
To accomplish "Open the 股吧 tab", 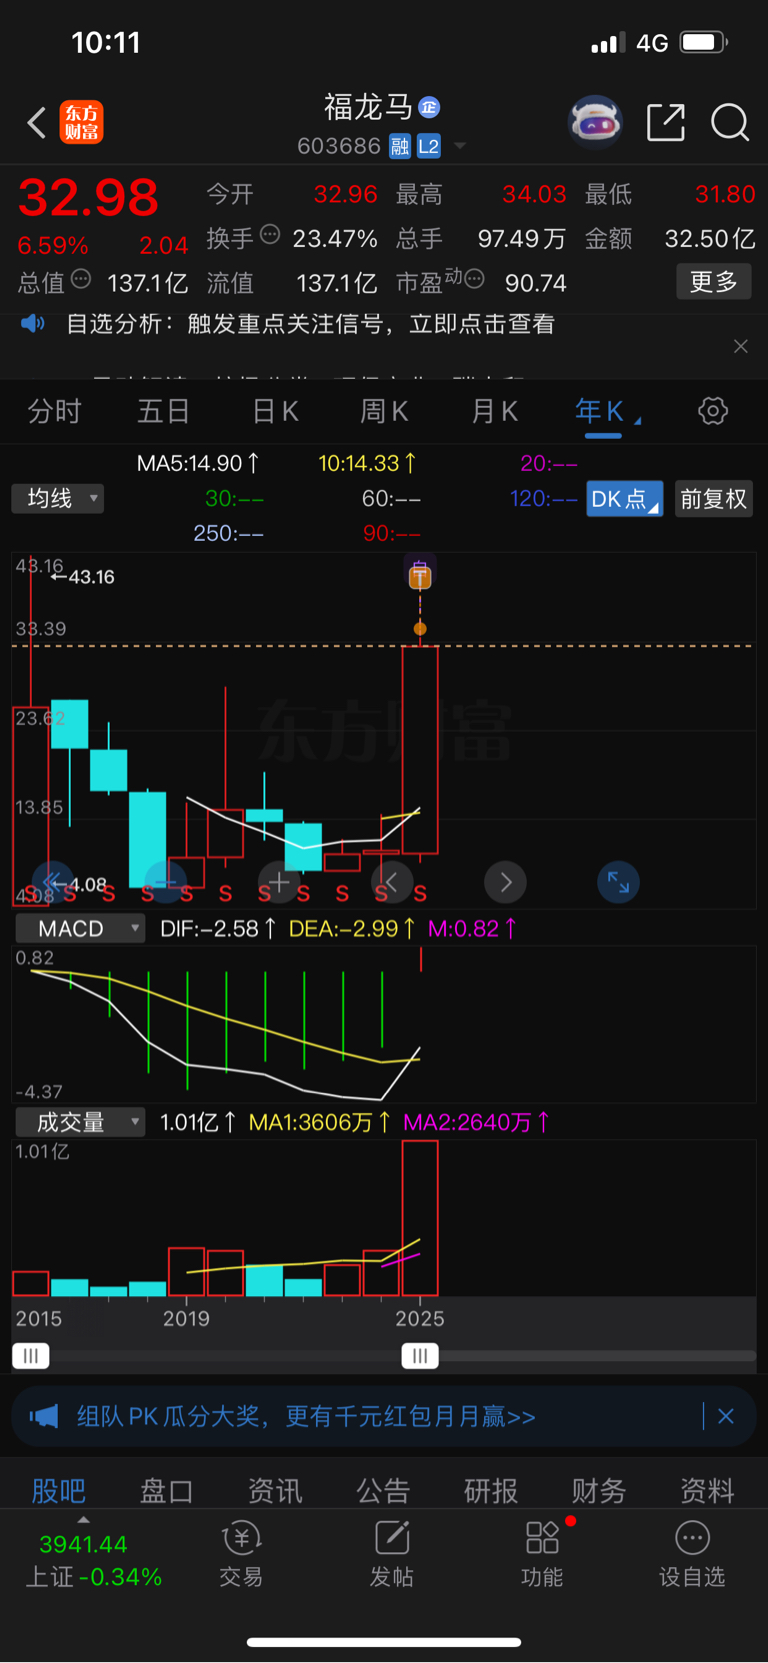I will coord(58,1491).
